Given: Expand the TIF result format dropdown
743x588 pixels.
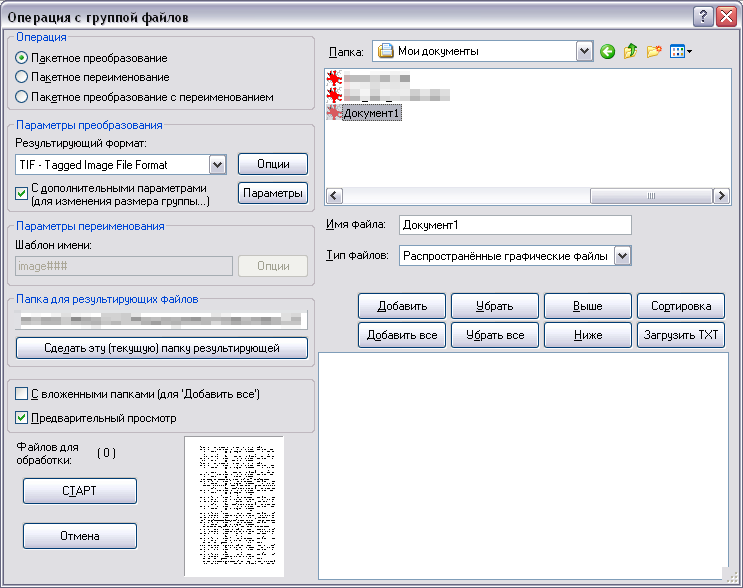Looking at the screenshot, I should (x=217, y=165).
